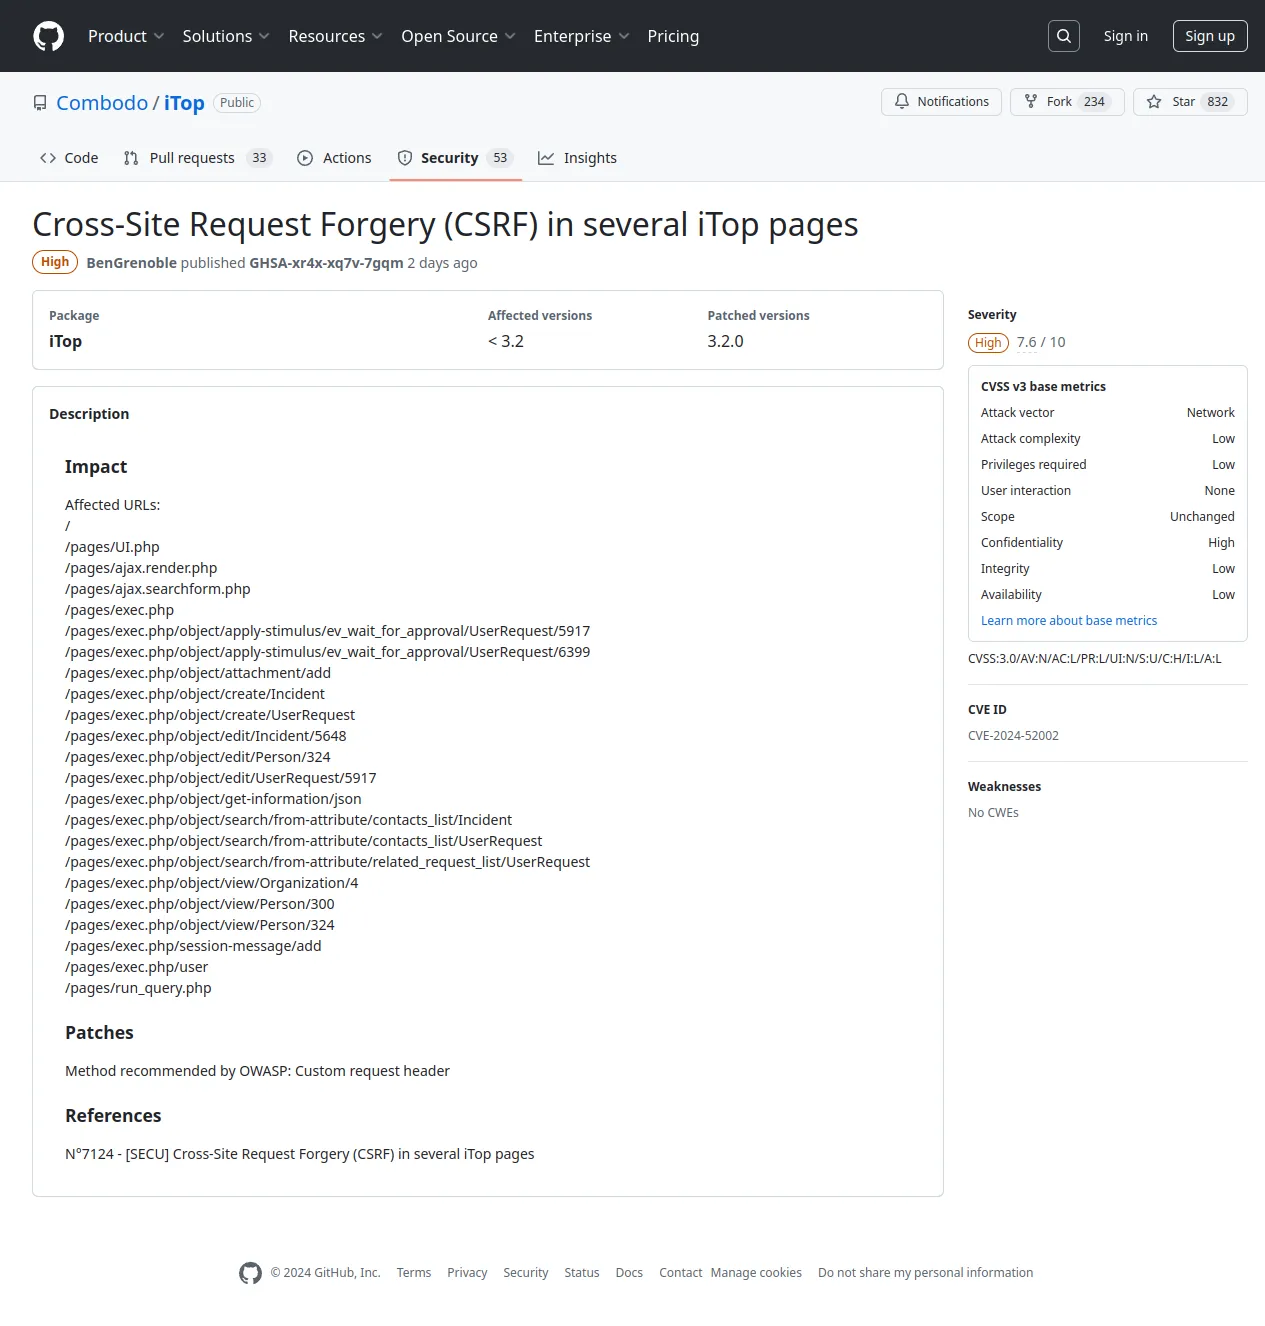Click the repository book icon
Screen dimensions: 1265x1326
coord(40,103)
